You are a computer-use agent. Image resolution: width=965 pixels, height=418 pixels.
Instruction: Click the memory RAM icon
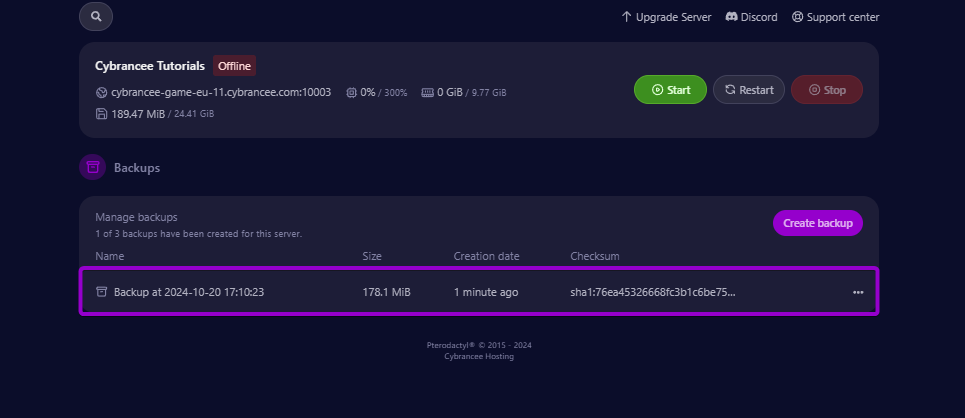tap(428, 93)
